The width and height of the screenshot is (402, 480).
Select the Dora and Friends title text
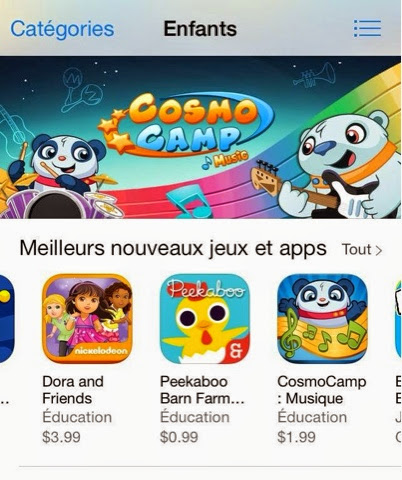(x=73, y=390)
